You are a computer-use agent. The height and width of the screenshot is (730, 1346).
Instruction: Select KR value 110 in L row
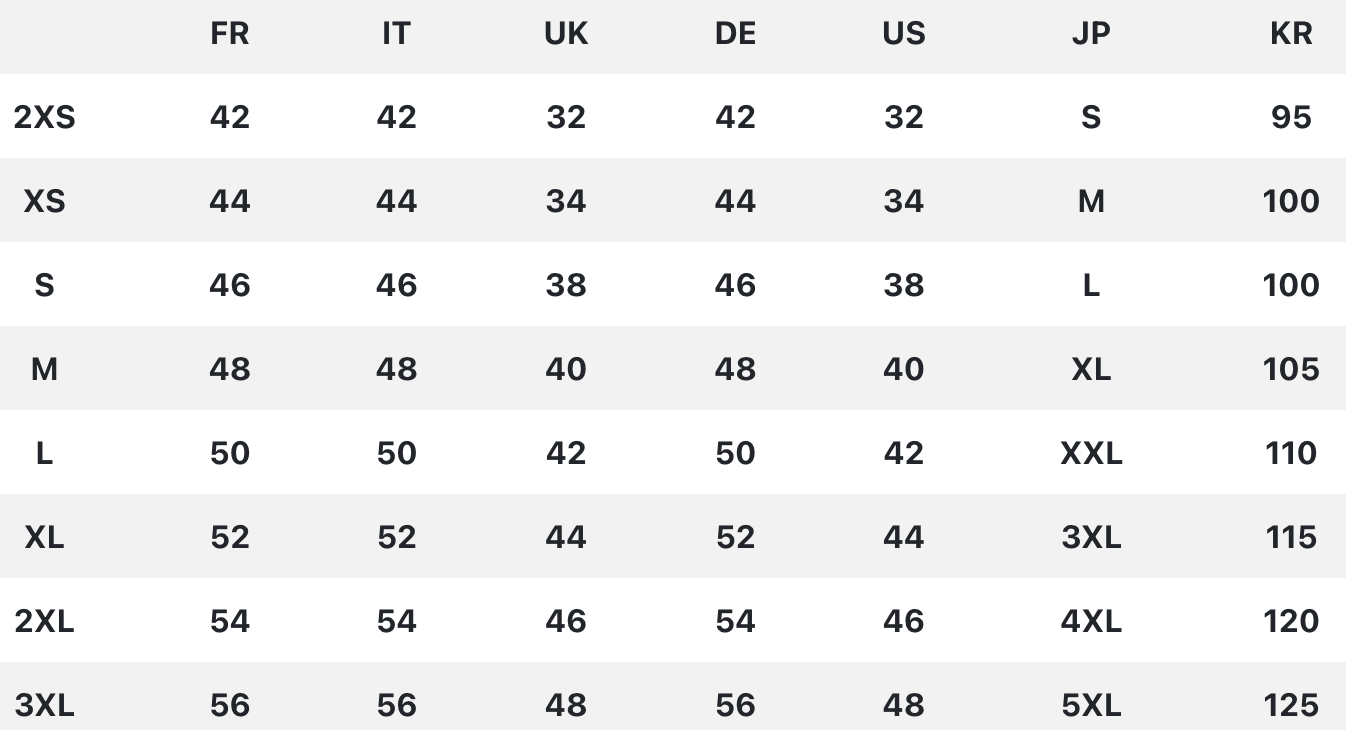pos(1291,454)
